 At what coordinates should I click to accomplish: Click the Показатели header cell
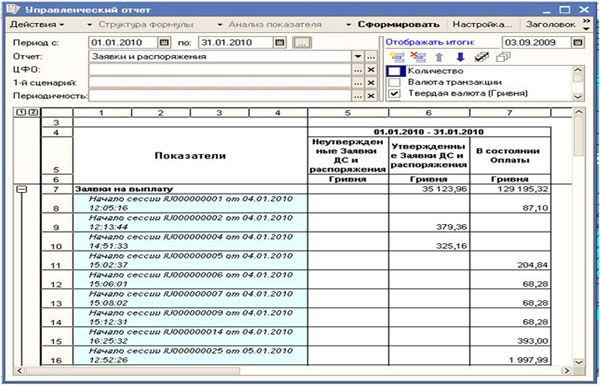coord(190,156)
